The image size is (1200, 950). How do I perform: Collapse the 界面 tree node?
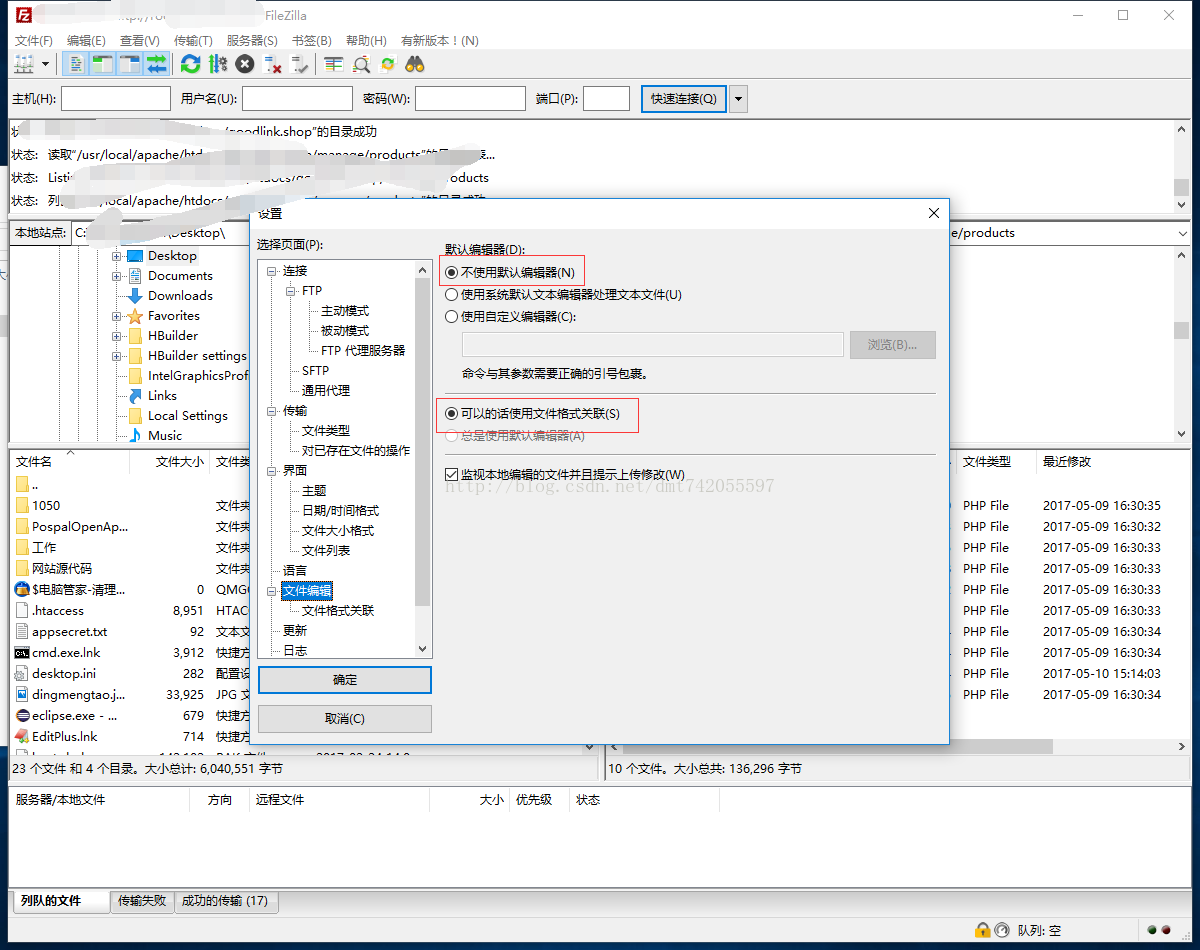point(272,471)
